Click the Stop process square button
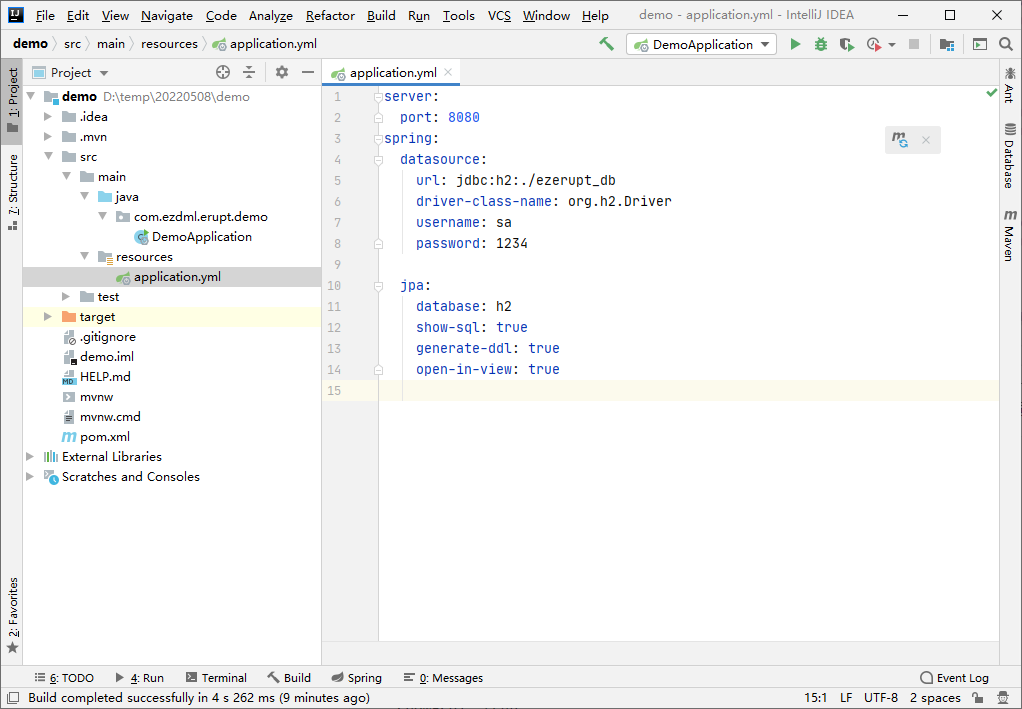 pyautogui.click(x=914, y=44)
